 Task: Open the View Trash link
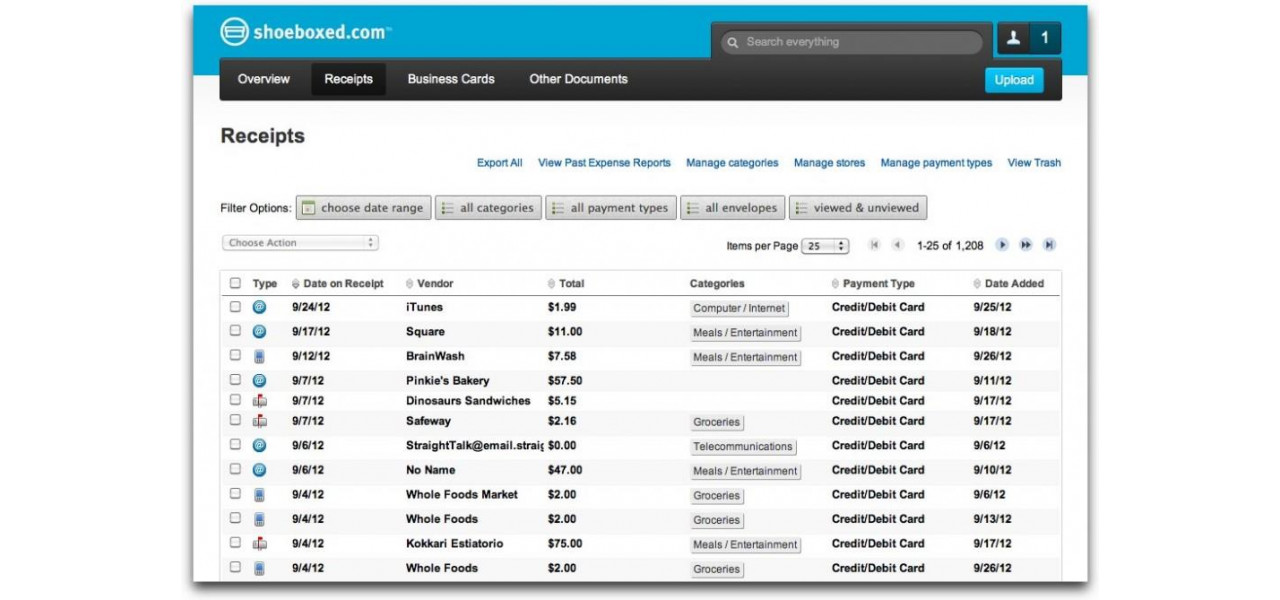[1034, 163]
